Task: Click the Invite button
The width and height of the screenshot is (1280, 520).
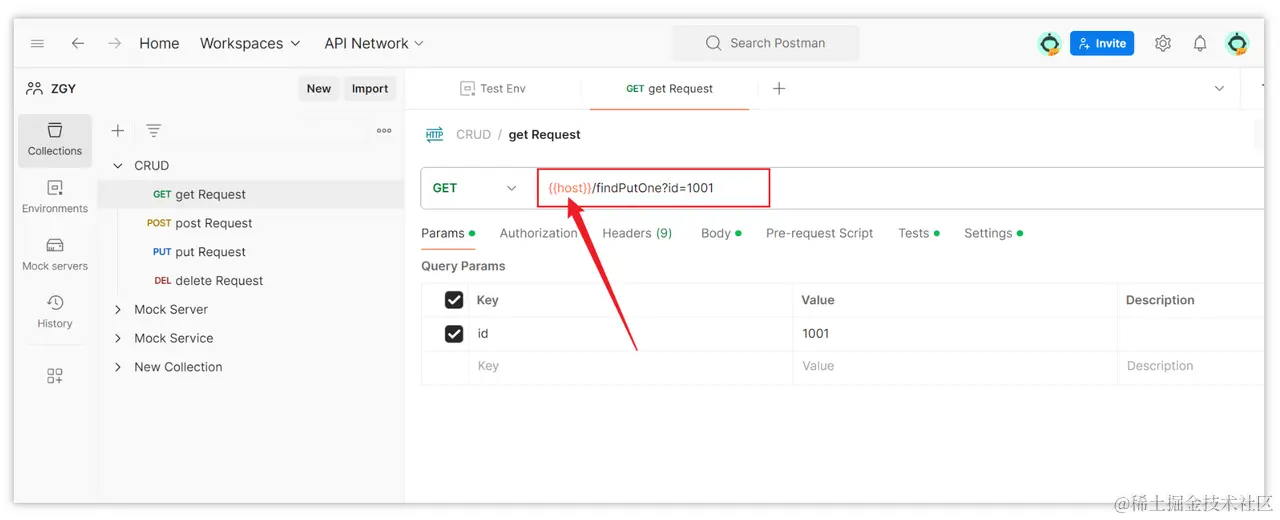Action: 1102,43
